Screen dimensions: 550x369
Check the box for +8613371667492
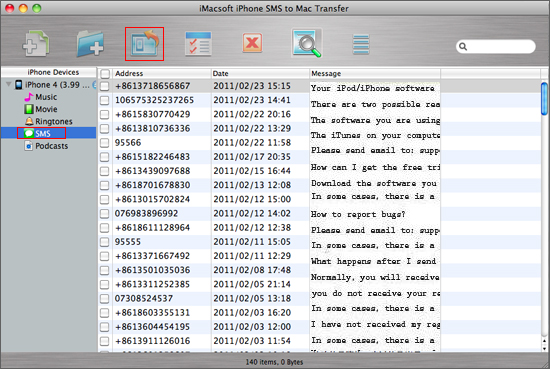pyautogui.click(x=105, y=256)
